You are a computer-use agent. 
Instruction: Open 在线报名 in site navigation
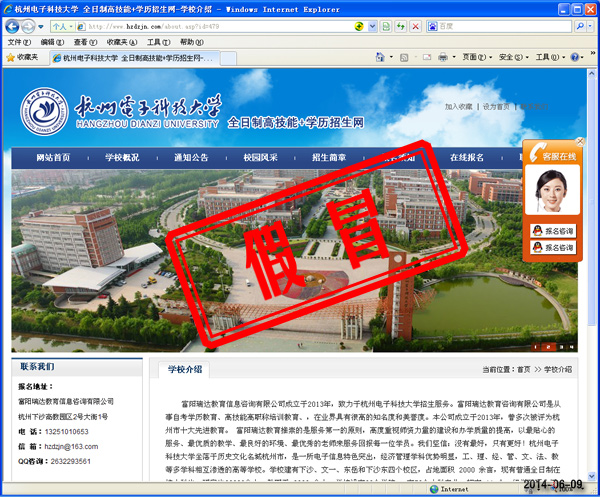coord(467,158)
